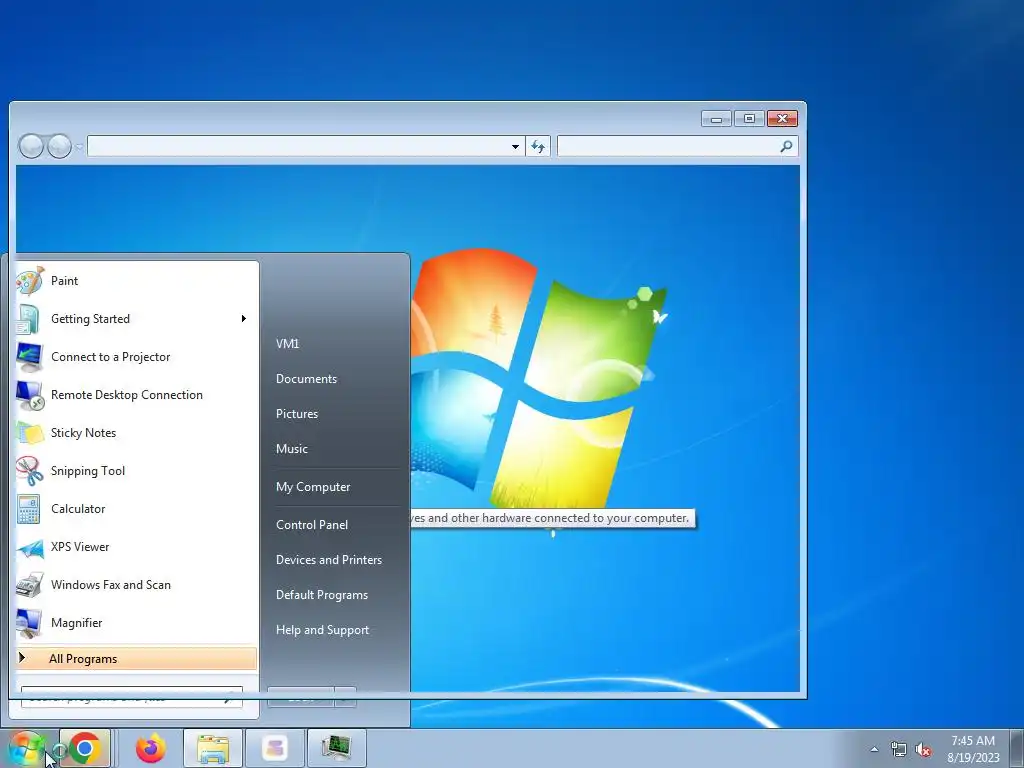Click the Sticky Notes label
The height and width of the screenshot is (768, 1024).
(83, 433)
